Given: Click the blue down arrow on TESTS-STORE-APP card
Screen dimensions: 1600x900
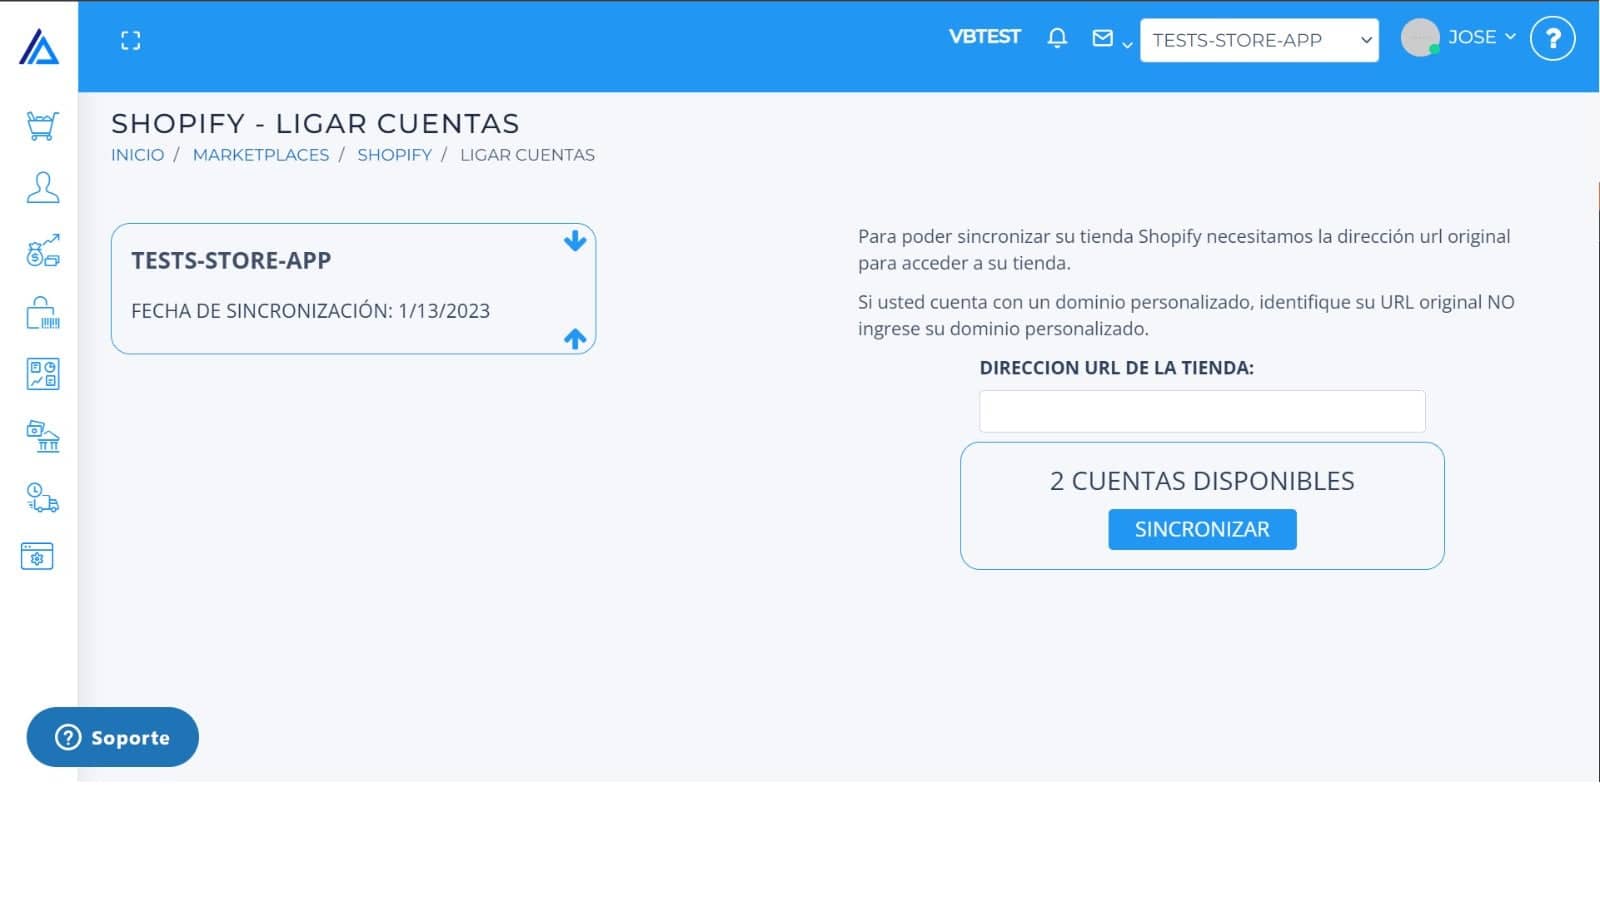Looking at the screenshot, I should pyautogui.click(x=575, y=241).
